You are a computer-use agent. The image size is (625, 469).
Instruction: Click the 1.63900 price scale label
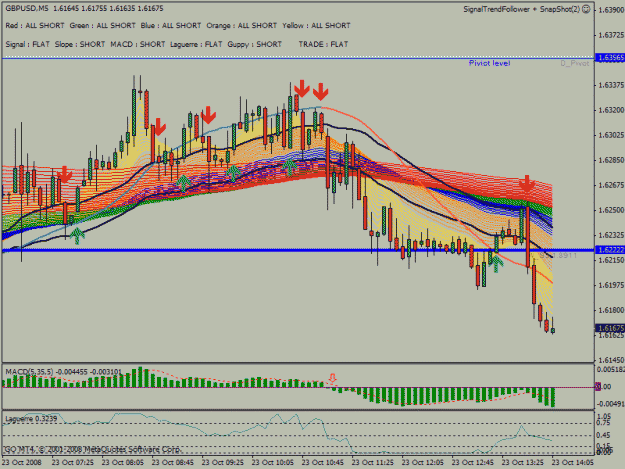[x=611, y=10]
